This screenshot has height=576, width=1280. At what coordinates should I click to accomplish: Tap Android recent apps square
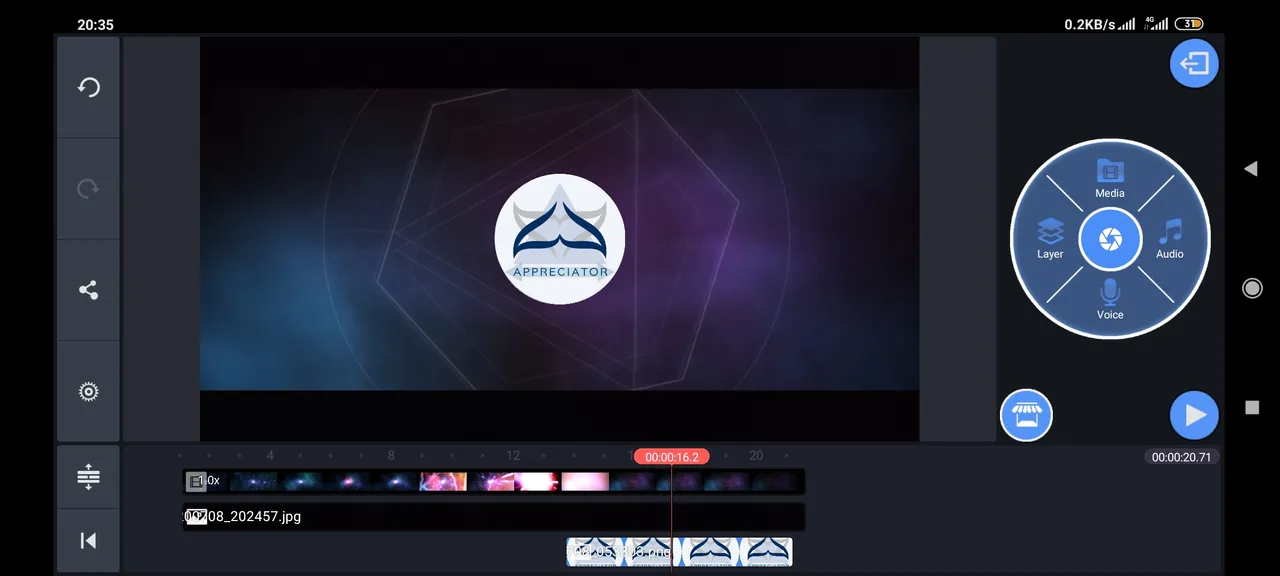(x=1252, y=407)
